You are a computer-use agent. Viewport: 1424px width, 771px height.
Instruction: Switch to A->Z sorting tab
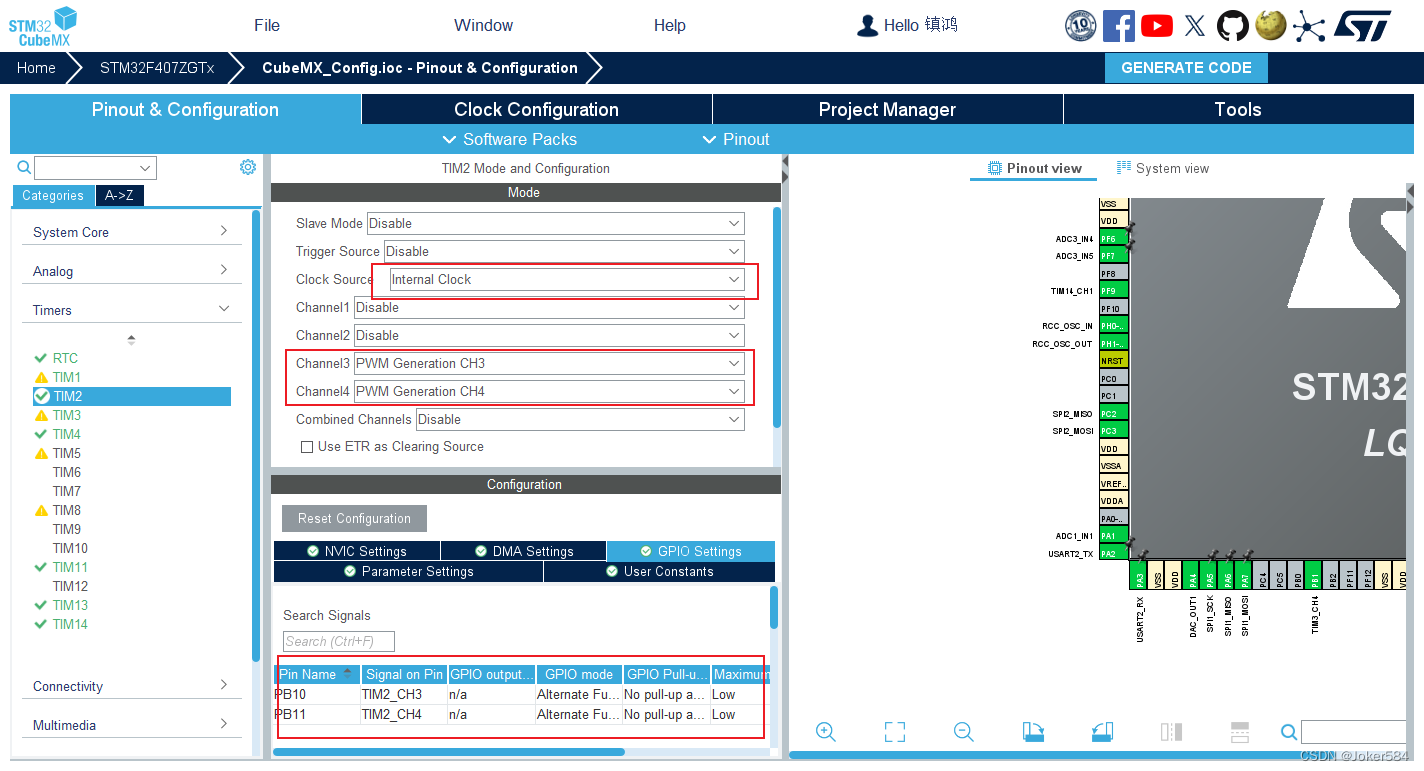point(120,196)
